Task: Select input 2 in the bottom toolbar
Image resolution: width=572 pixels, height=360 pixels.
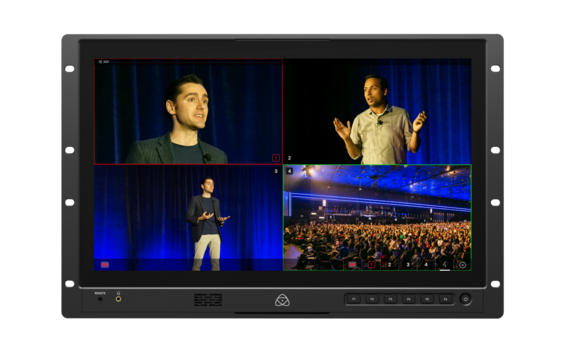Action: 390,265
